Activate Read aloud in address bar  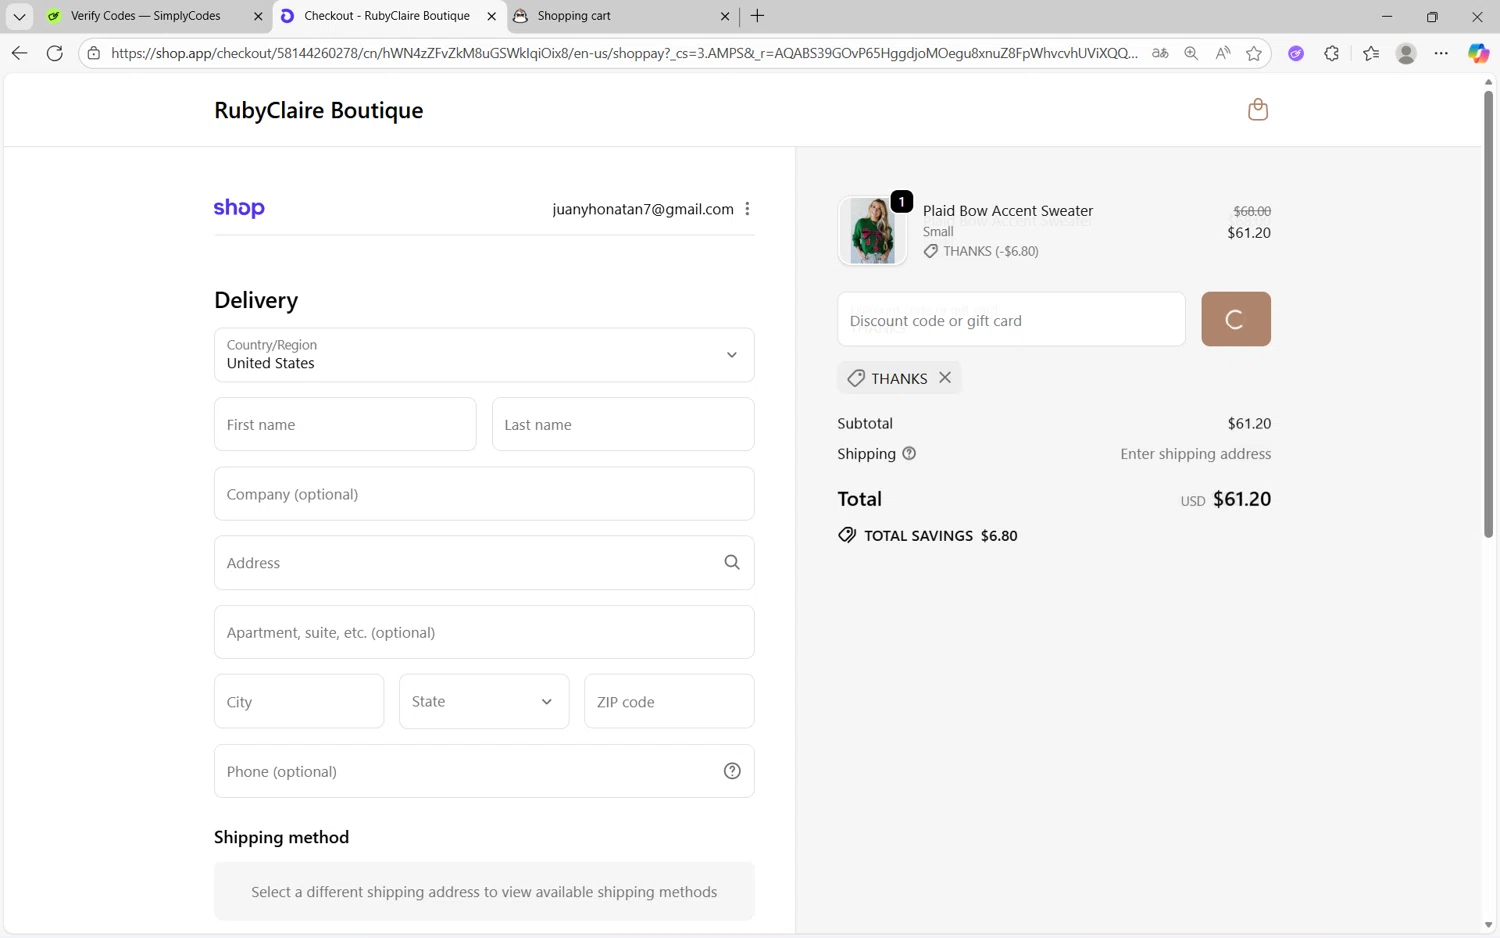click(x=1222, y=53)
